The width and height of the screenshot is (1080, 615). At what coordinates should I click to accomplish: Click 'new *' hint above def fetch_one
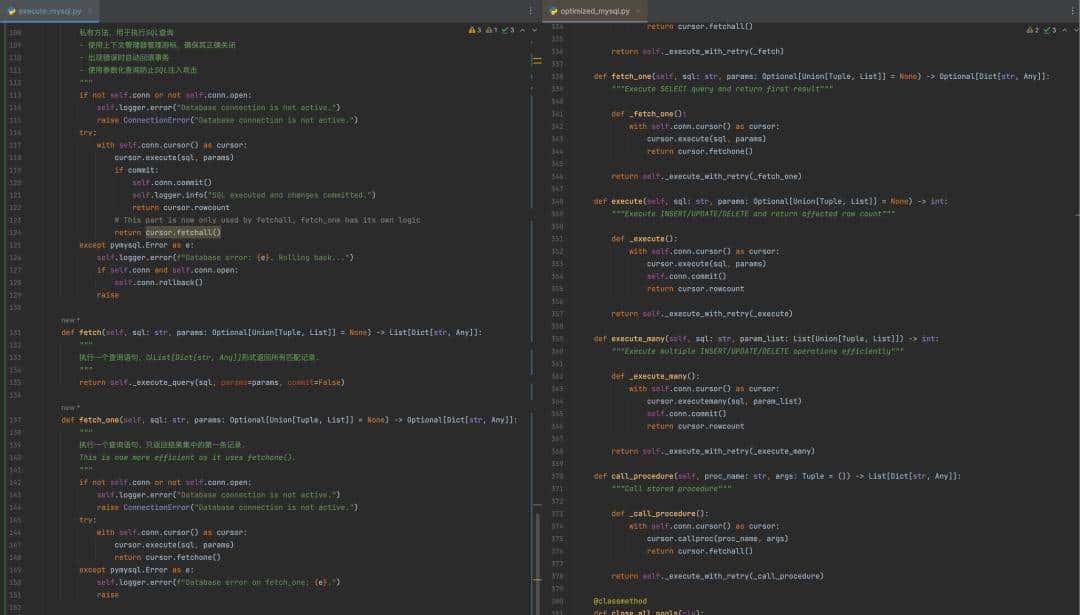pos(70,407)
